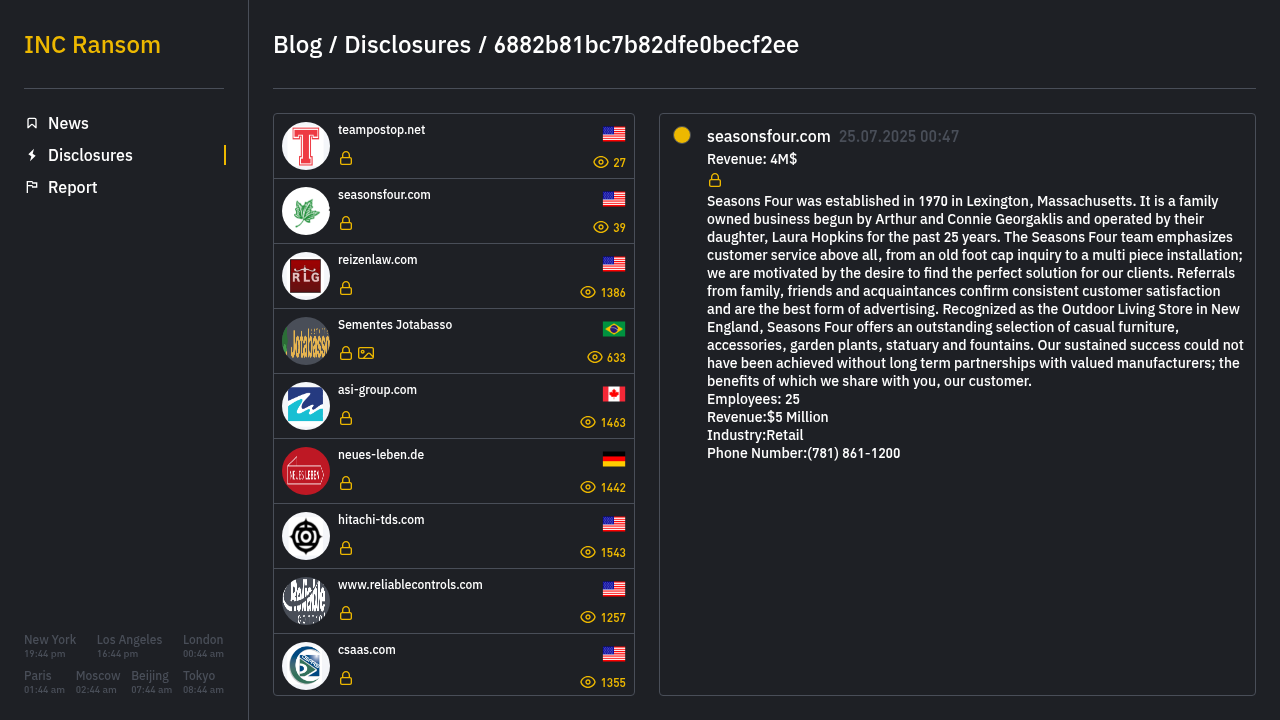Click the Germany flag on neues-leben.de
Screen dimensions: 1280x720
tap(614, 459)
